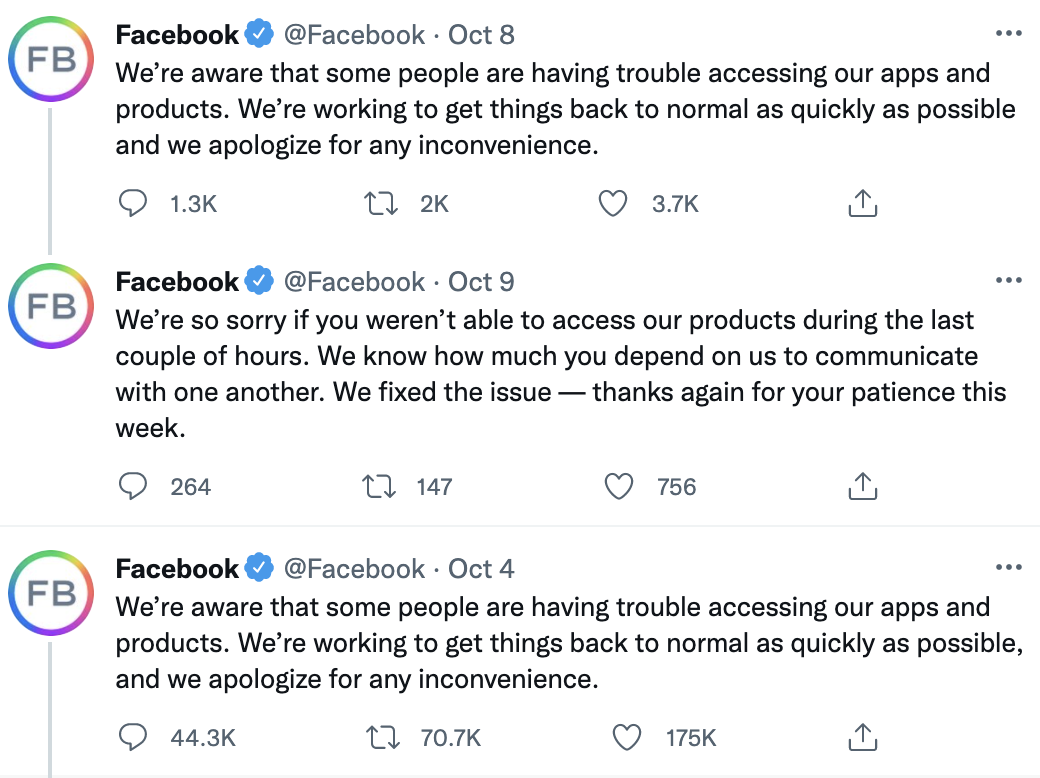Image resolution: width=1040 pixels, height=778 pixels.
Task: Click the verified badge on the Oct 8 tweet
Action: 259,33
